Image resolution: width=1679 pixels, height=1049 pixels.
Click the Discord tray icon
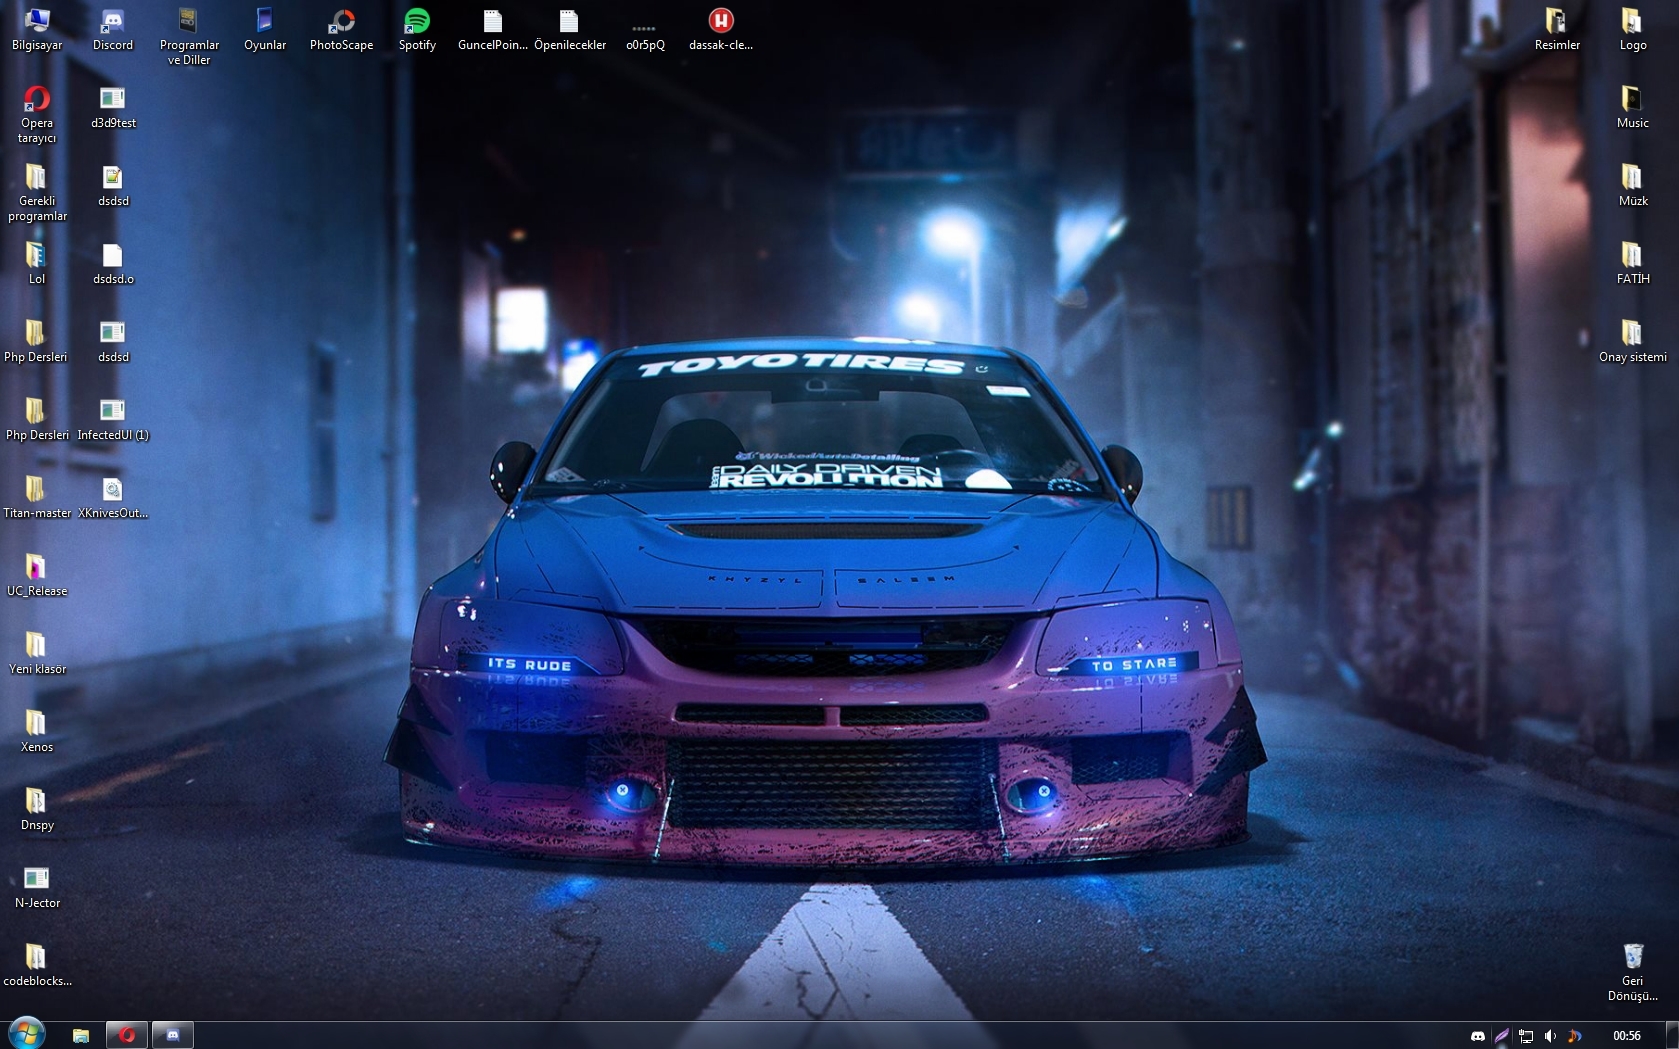tap(1478, 1036)
